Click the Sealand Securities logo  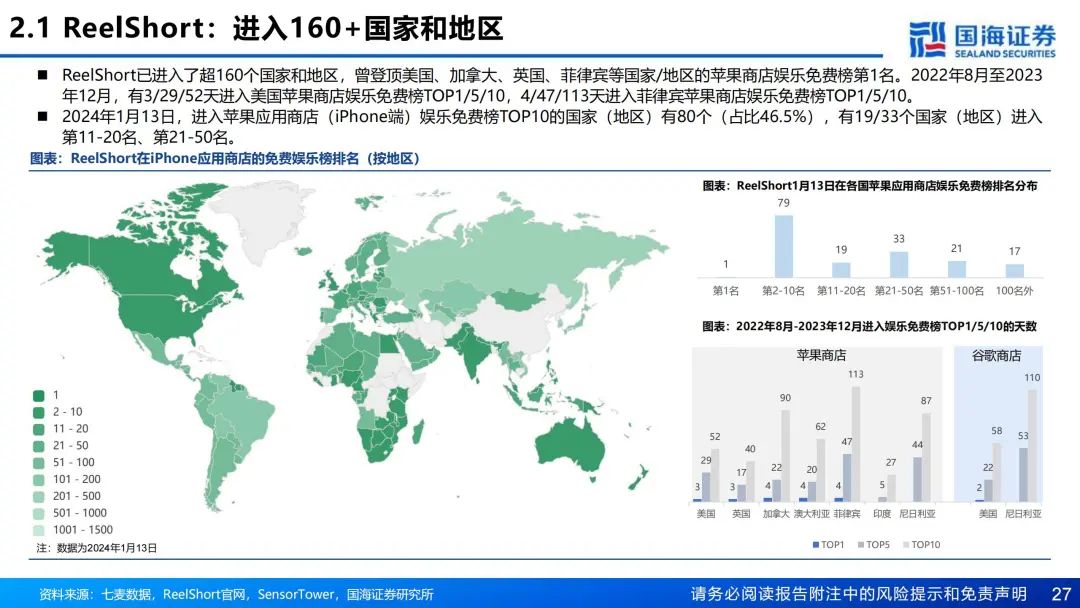coord(982,40)
